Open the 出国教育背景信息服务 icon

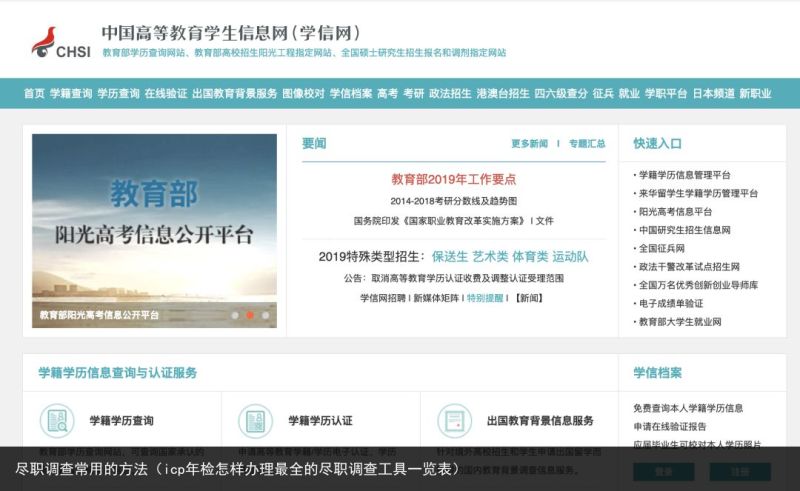click(x=455, y=421)
